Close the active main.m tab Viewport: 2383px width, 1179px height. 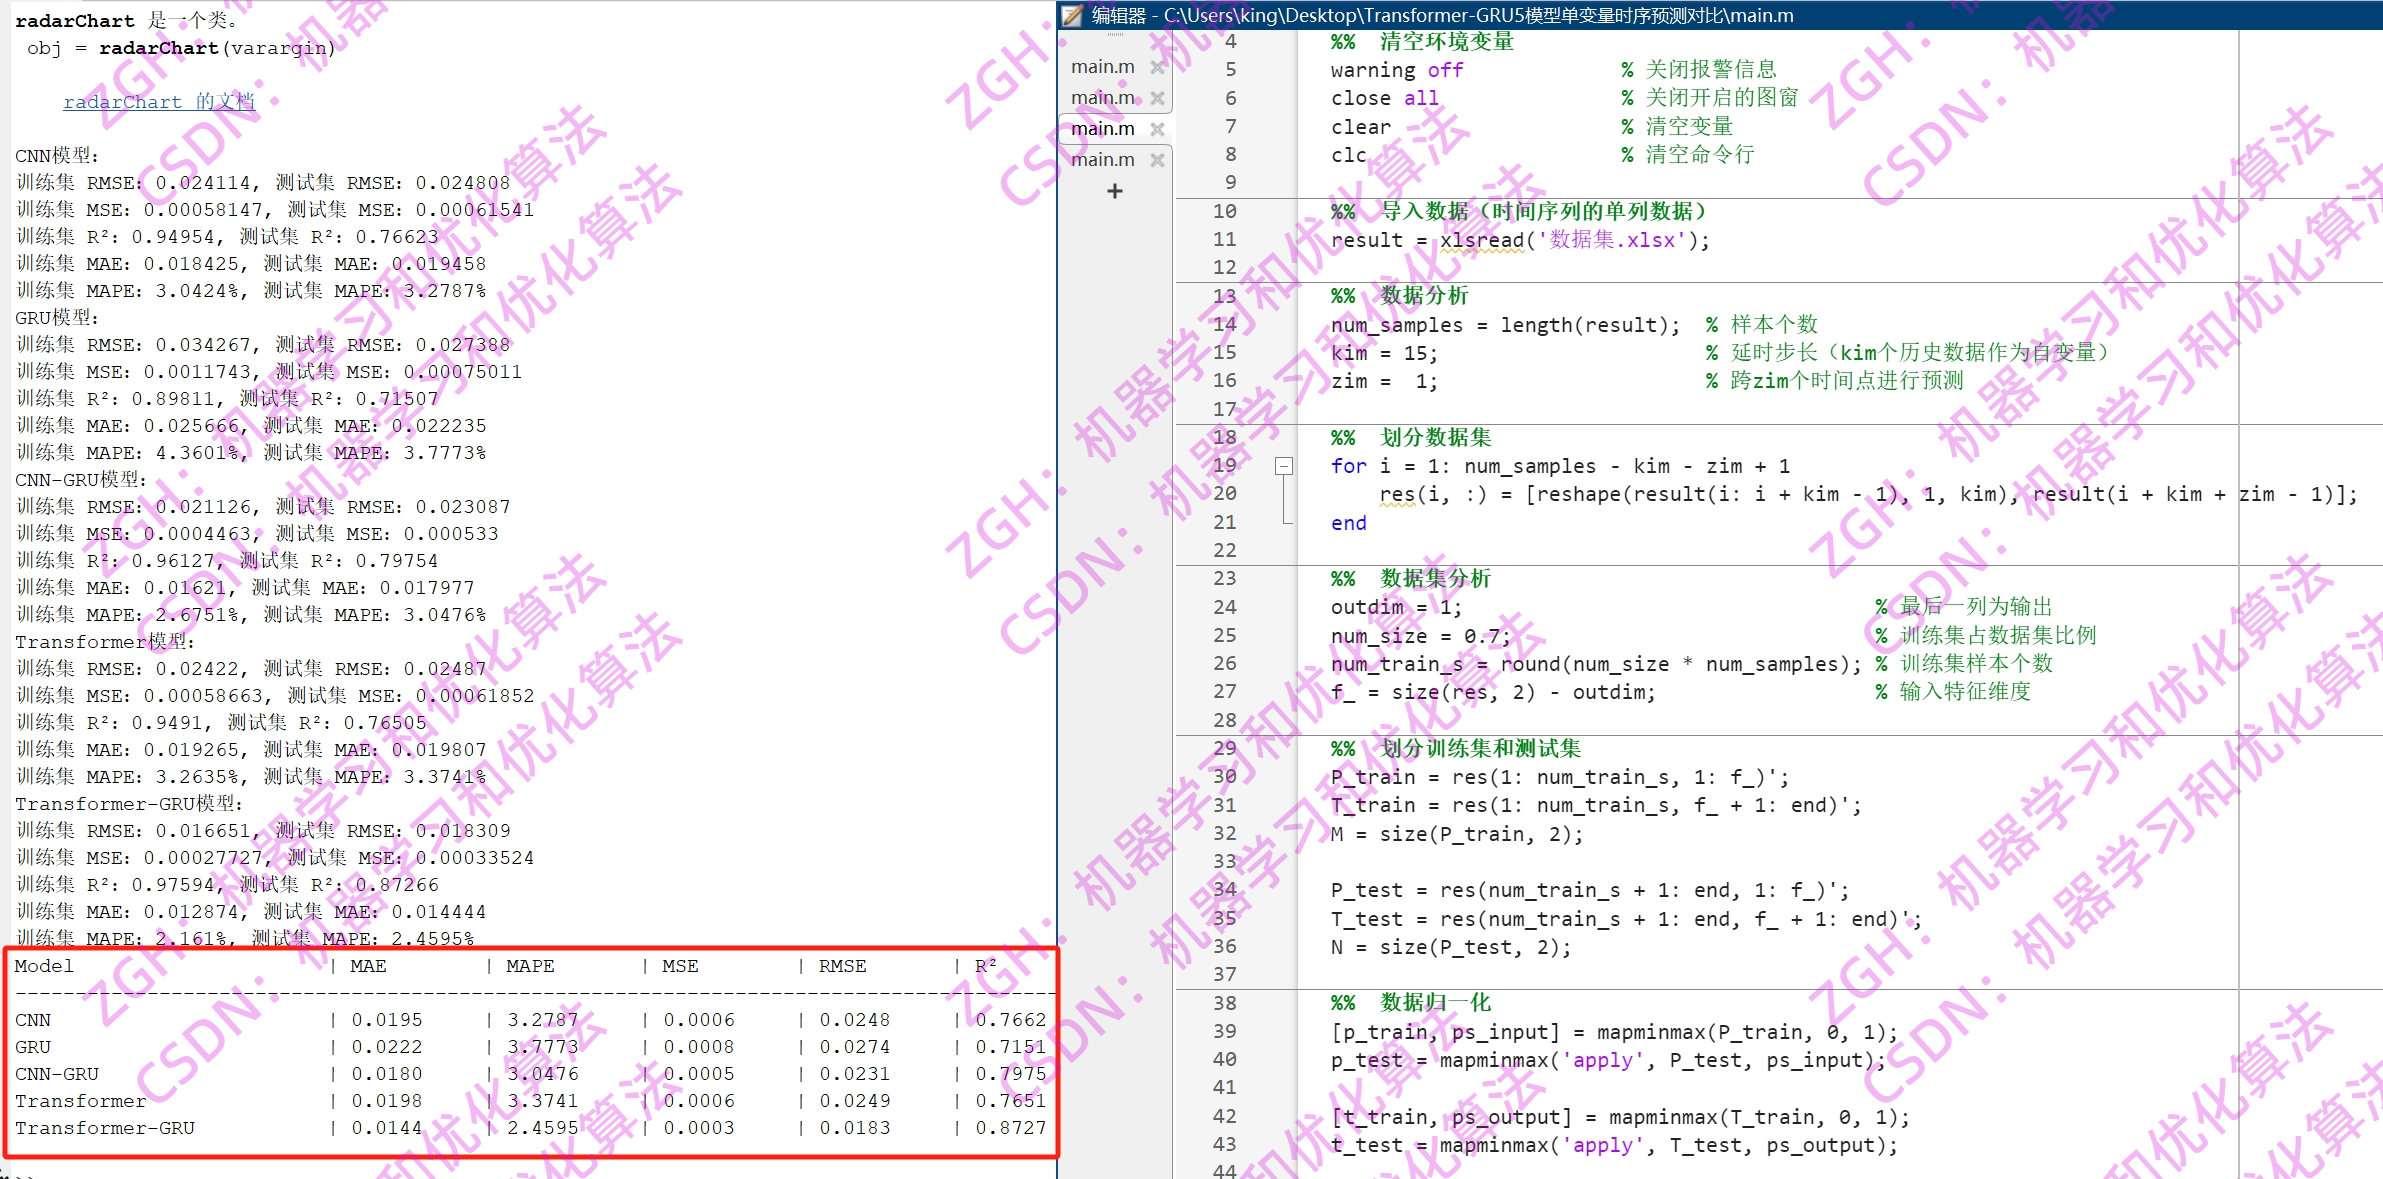click(x=1159, y=128)
